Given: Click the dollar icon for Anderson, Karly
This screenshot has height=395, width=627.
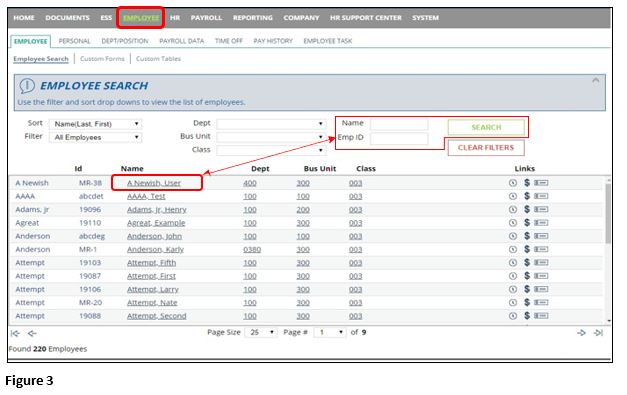Looking at the screenshot, I should pos(527,249).
